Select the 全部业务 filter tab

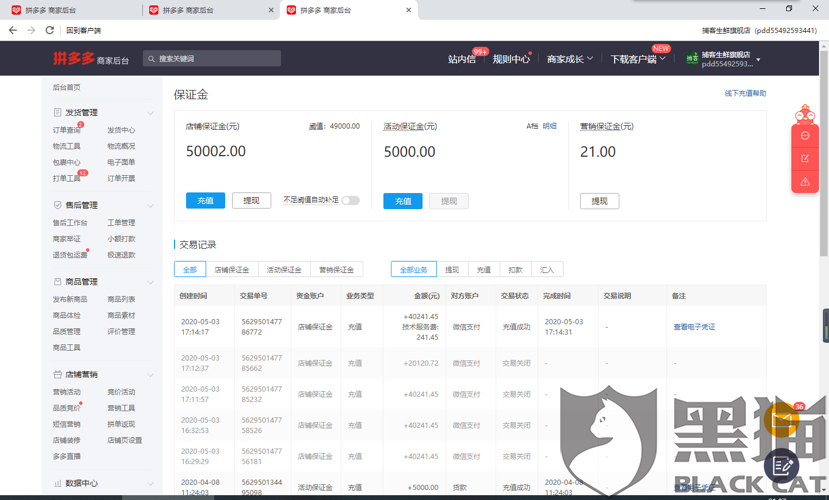pos(413,270)
